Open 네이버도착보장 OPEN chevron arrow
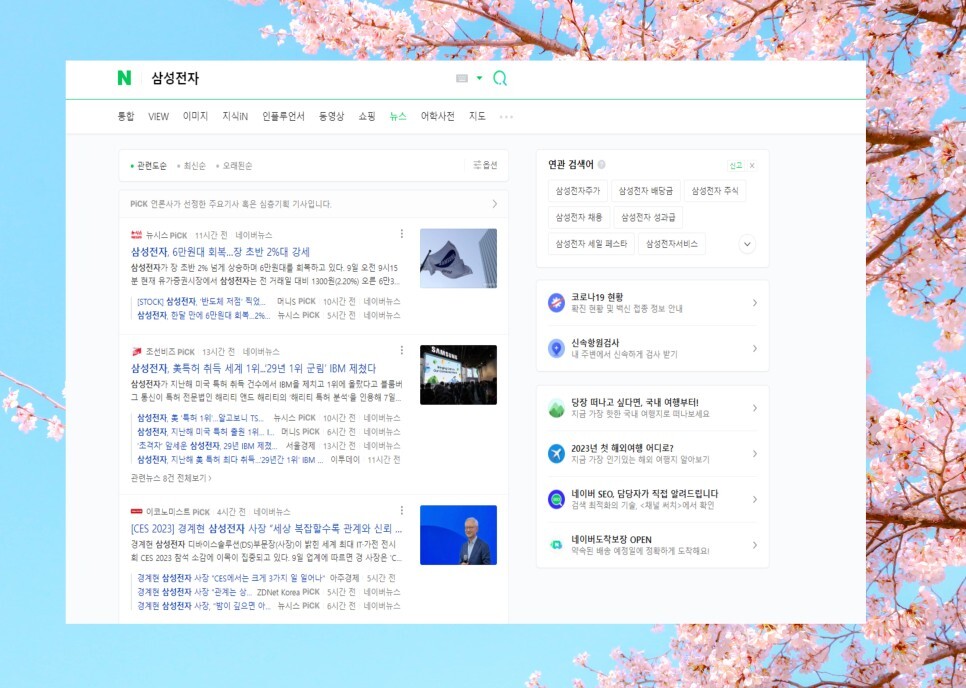Viewport: 966px width, 688px height. 755,544
